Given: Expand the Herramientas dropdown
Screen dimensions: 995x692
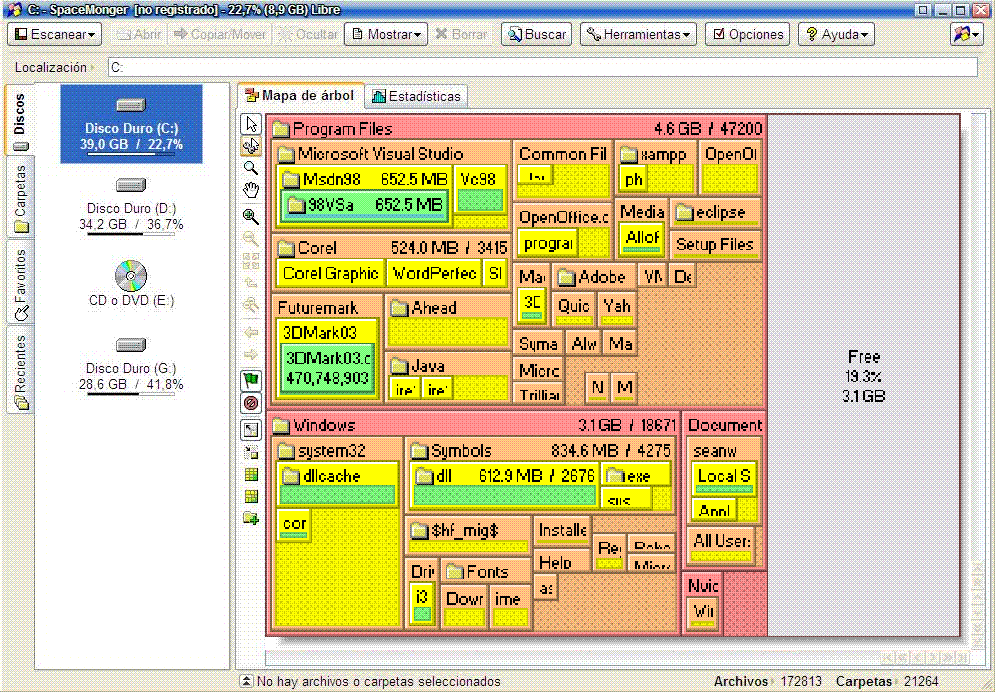Looking at the screenshot, I should pos(638,34).
